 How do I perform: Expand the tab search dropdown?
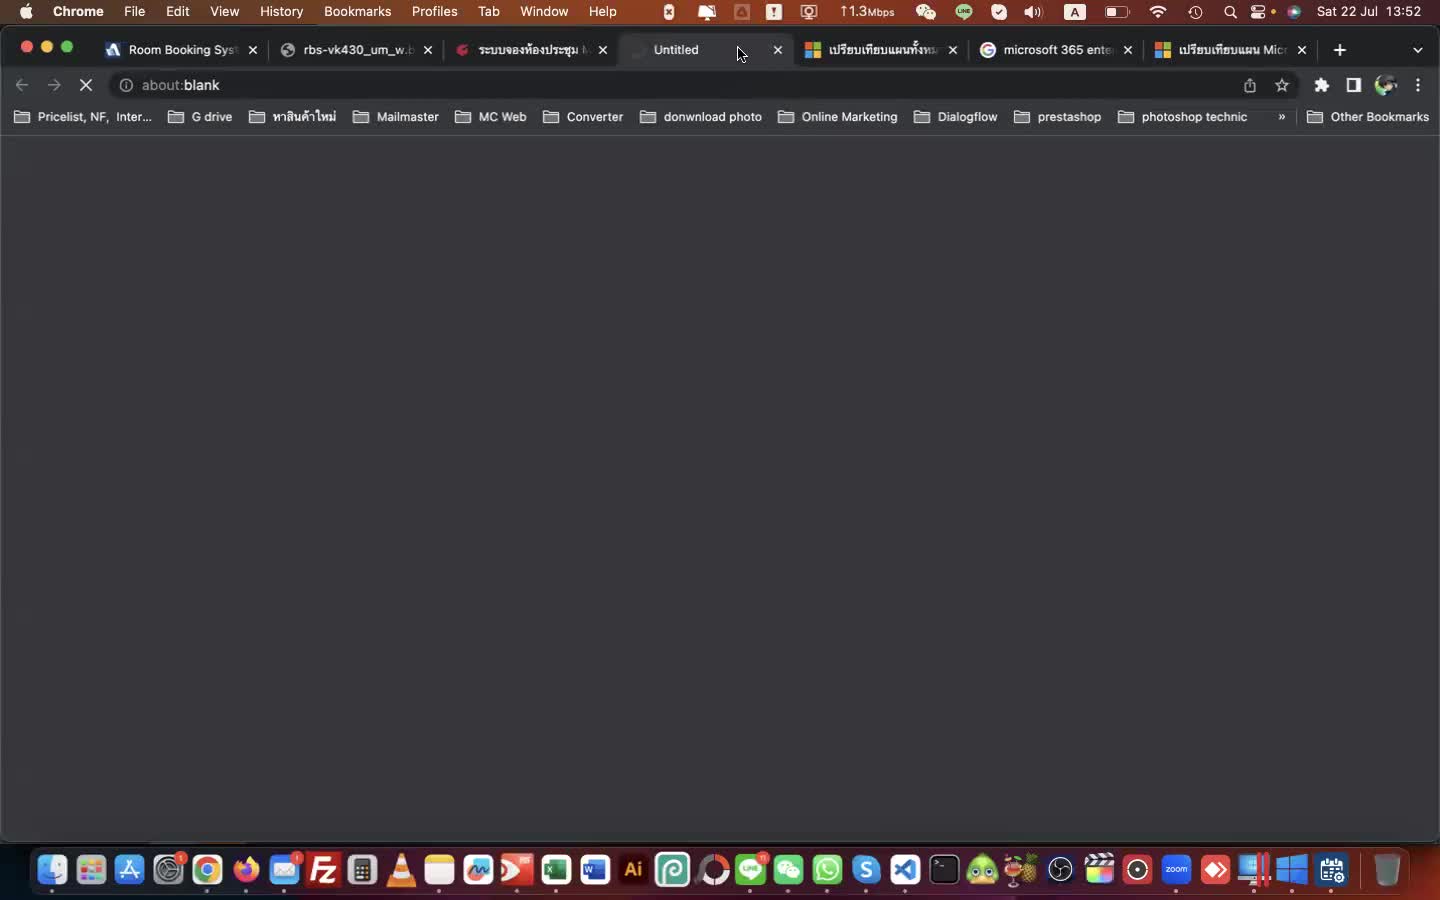pyautogui.click(x=1418, y=50)
